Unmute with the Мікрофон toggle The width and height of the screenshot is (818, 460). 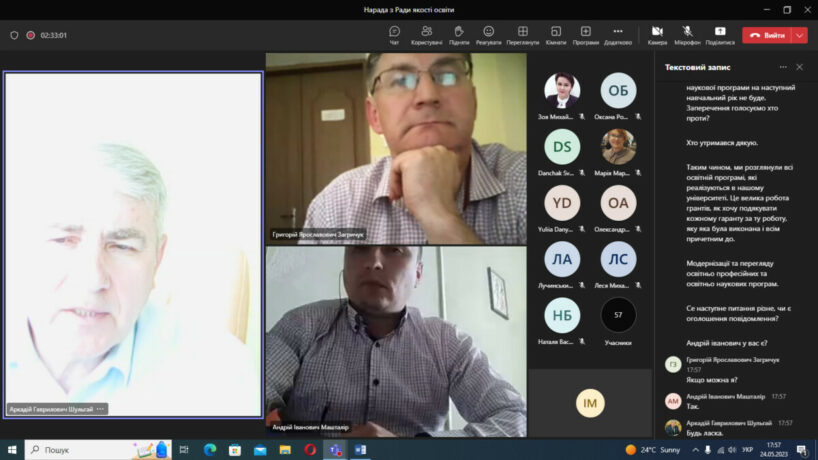coord(687,35)
